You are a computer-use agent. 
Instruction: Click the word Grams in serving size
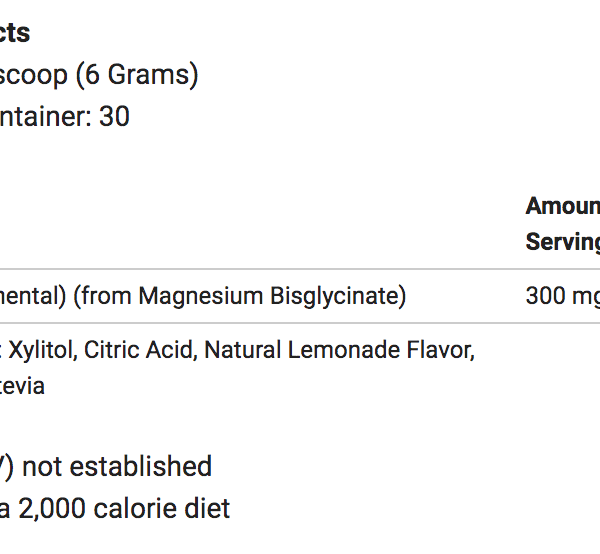pyautogui.click(x=148, y=74)
